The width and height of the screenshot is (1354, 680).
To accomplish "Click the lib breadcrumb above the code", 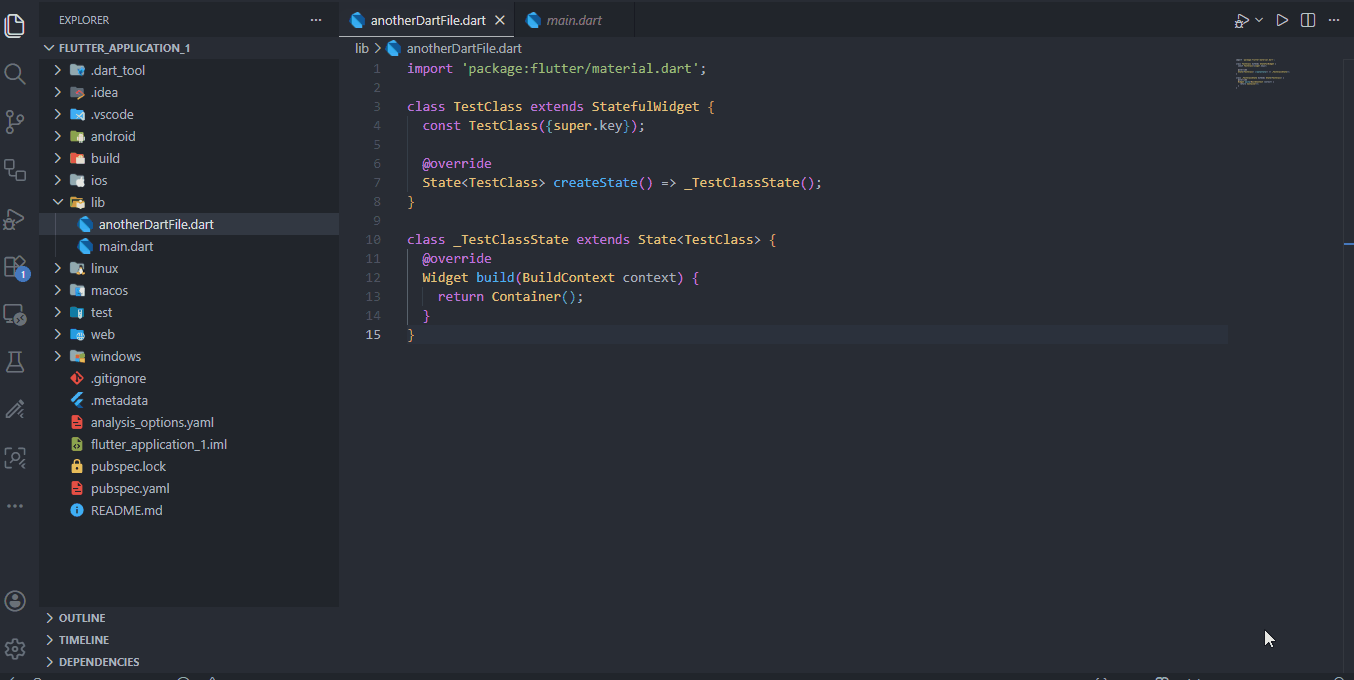I will click(x=361, y=47).
